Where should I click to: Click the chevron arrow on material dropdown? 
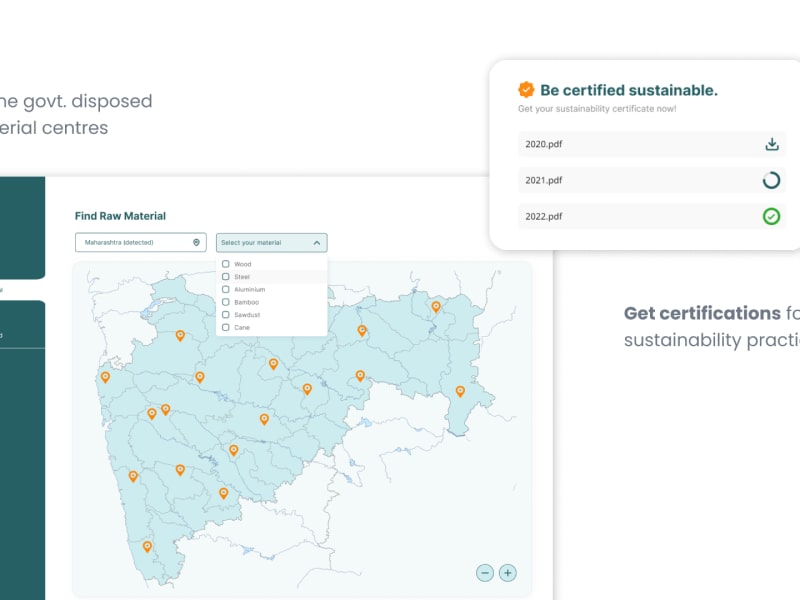point(316,242)
